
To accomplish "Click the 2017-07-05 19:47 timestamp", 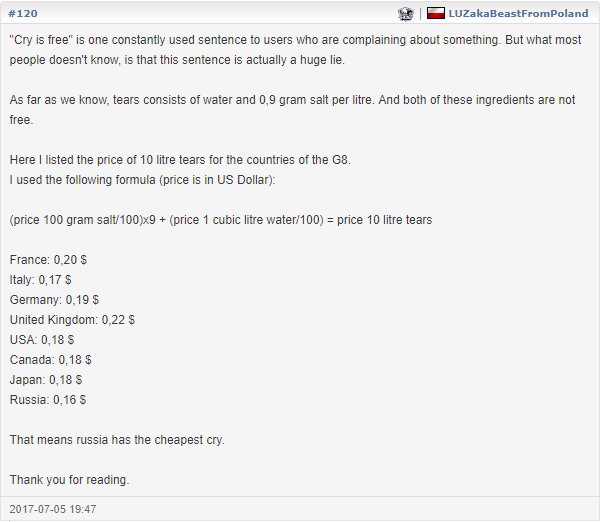I will pyautogui.click(x=53, y=509).
